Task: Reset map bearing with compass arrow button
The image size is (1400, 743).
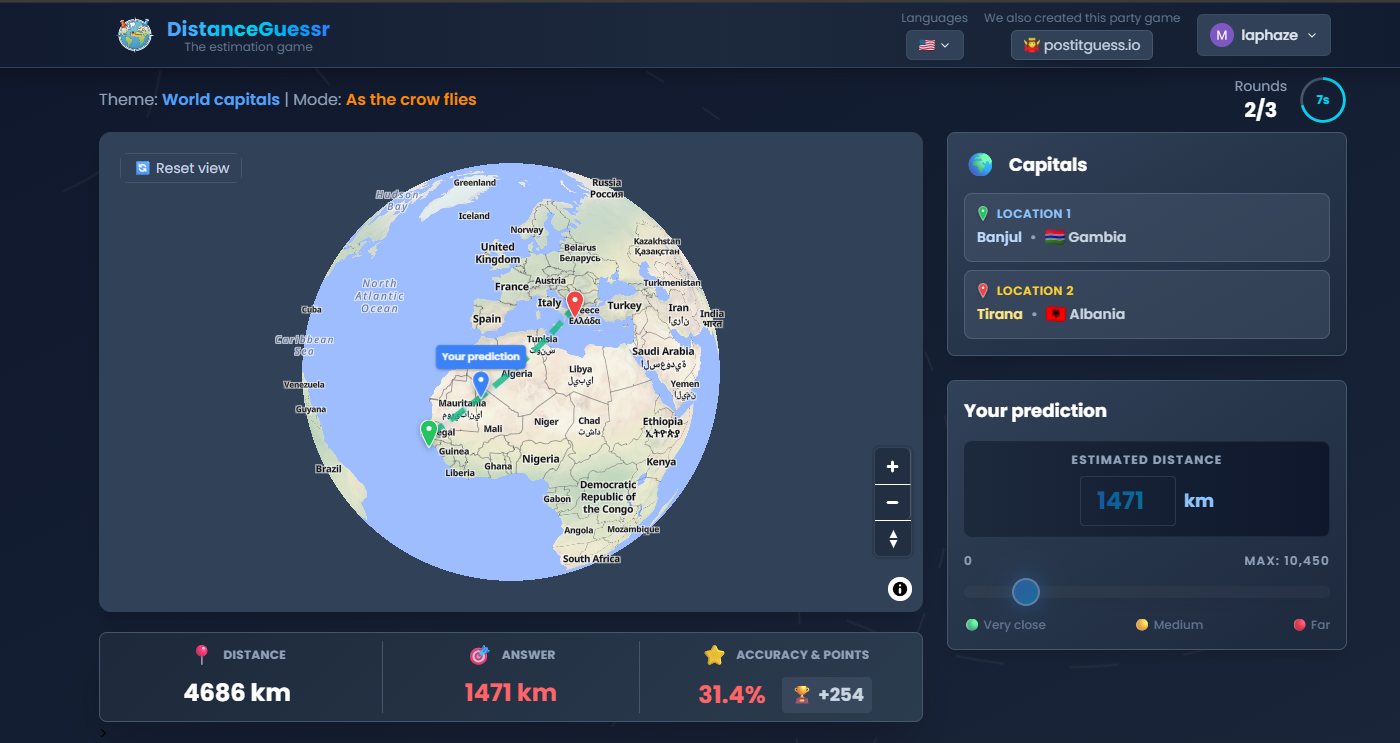Action: coord(892,539)
